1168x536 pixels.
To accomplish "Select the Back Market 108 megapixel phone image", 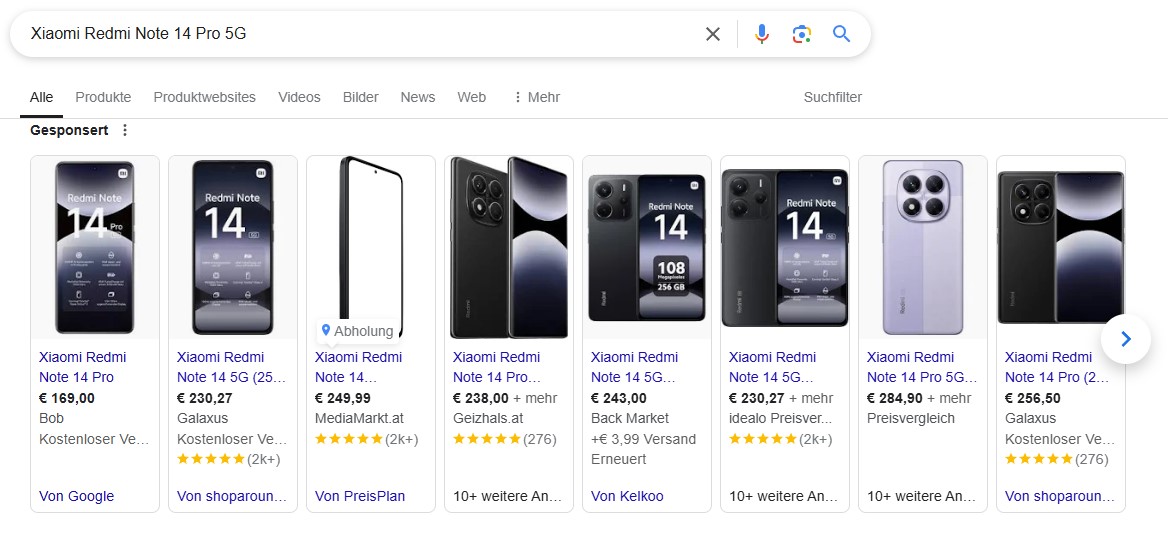I will point(647,247).
